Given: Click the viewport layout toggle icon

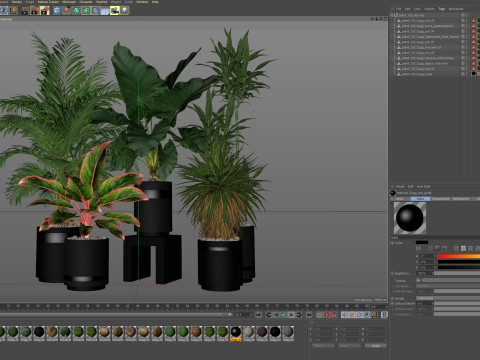Looking at the screenshot, I should click(386, 19).
